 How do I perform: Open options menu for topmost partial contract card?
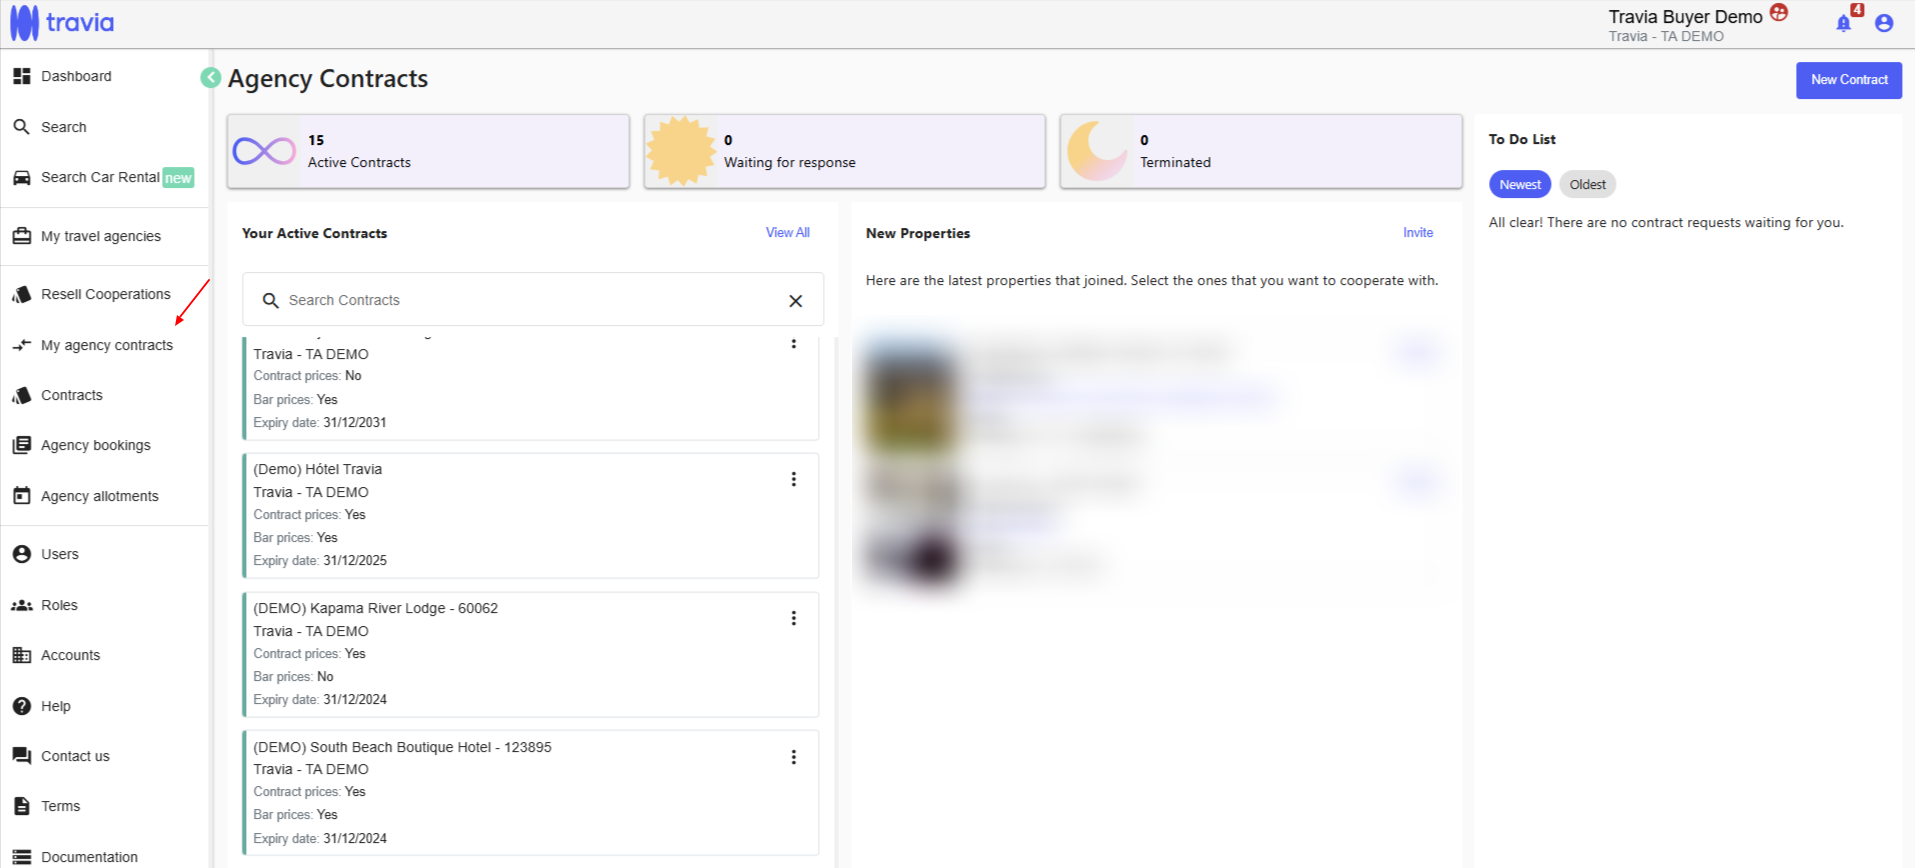(x=794, y=343)
